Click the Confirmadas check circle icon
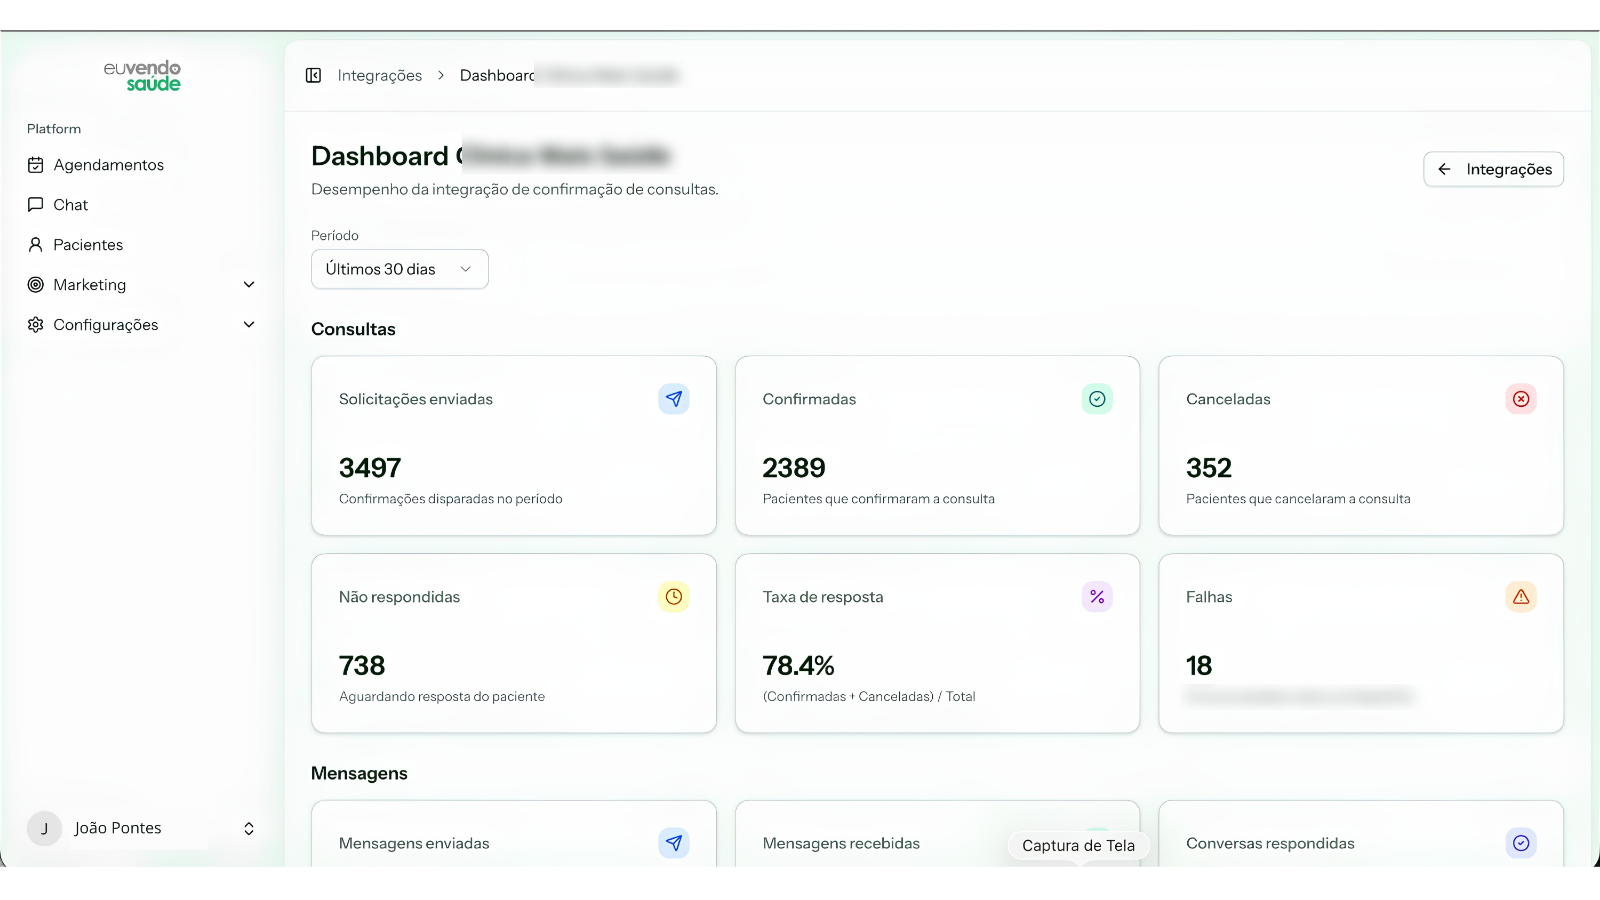The height and width of the screenshot is (900, 1600). pos(1097,399)
